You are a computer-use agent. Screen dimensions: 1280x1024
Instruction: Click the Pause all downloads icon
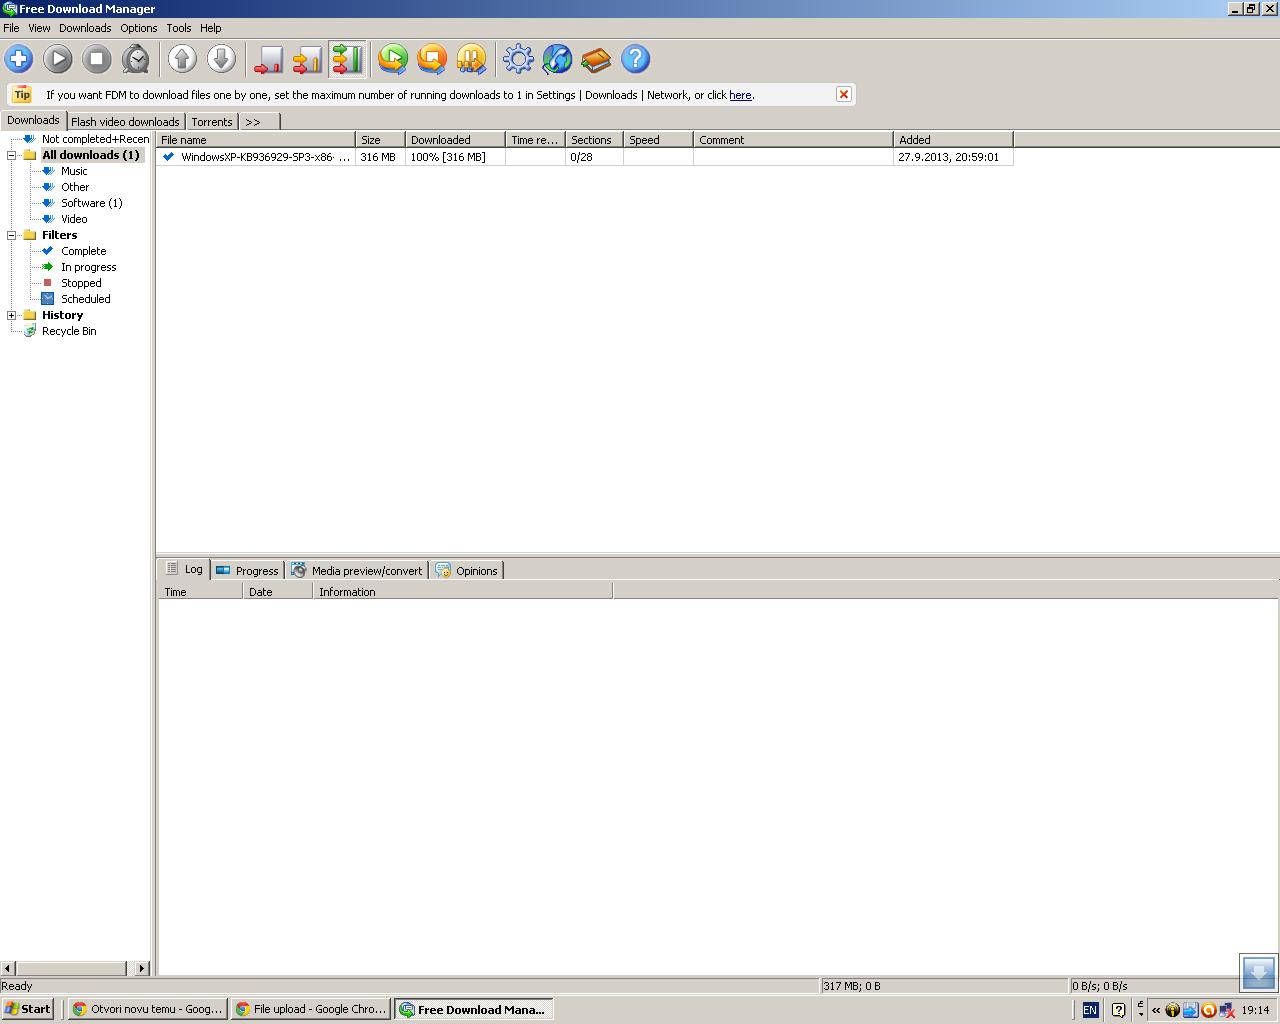tap(471, 59)
